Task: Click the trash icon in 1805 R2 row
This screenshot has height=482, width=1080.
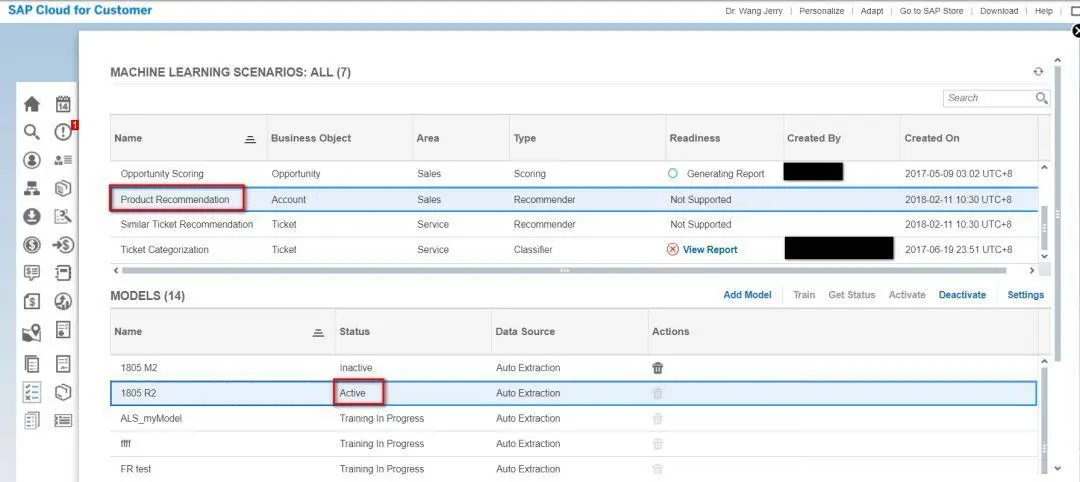Action: [658, 393]
